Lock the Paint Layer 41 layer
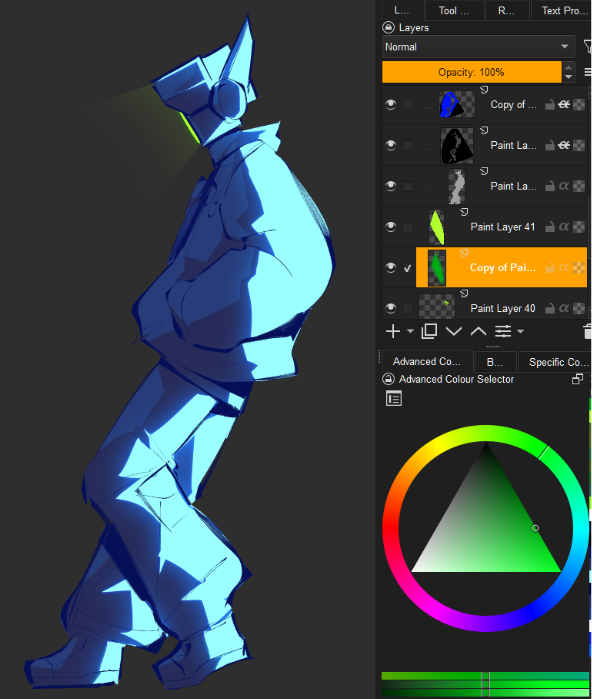592x699 pixels. 550,227
